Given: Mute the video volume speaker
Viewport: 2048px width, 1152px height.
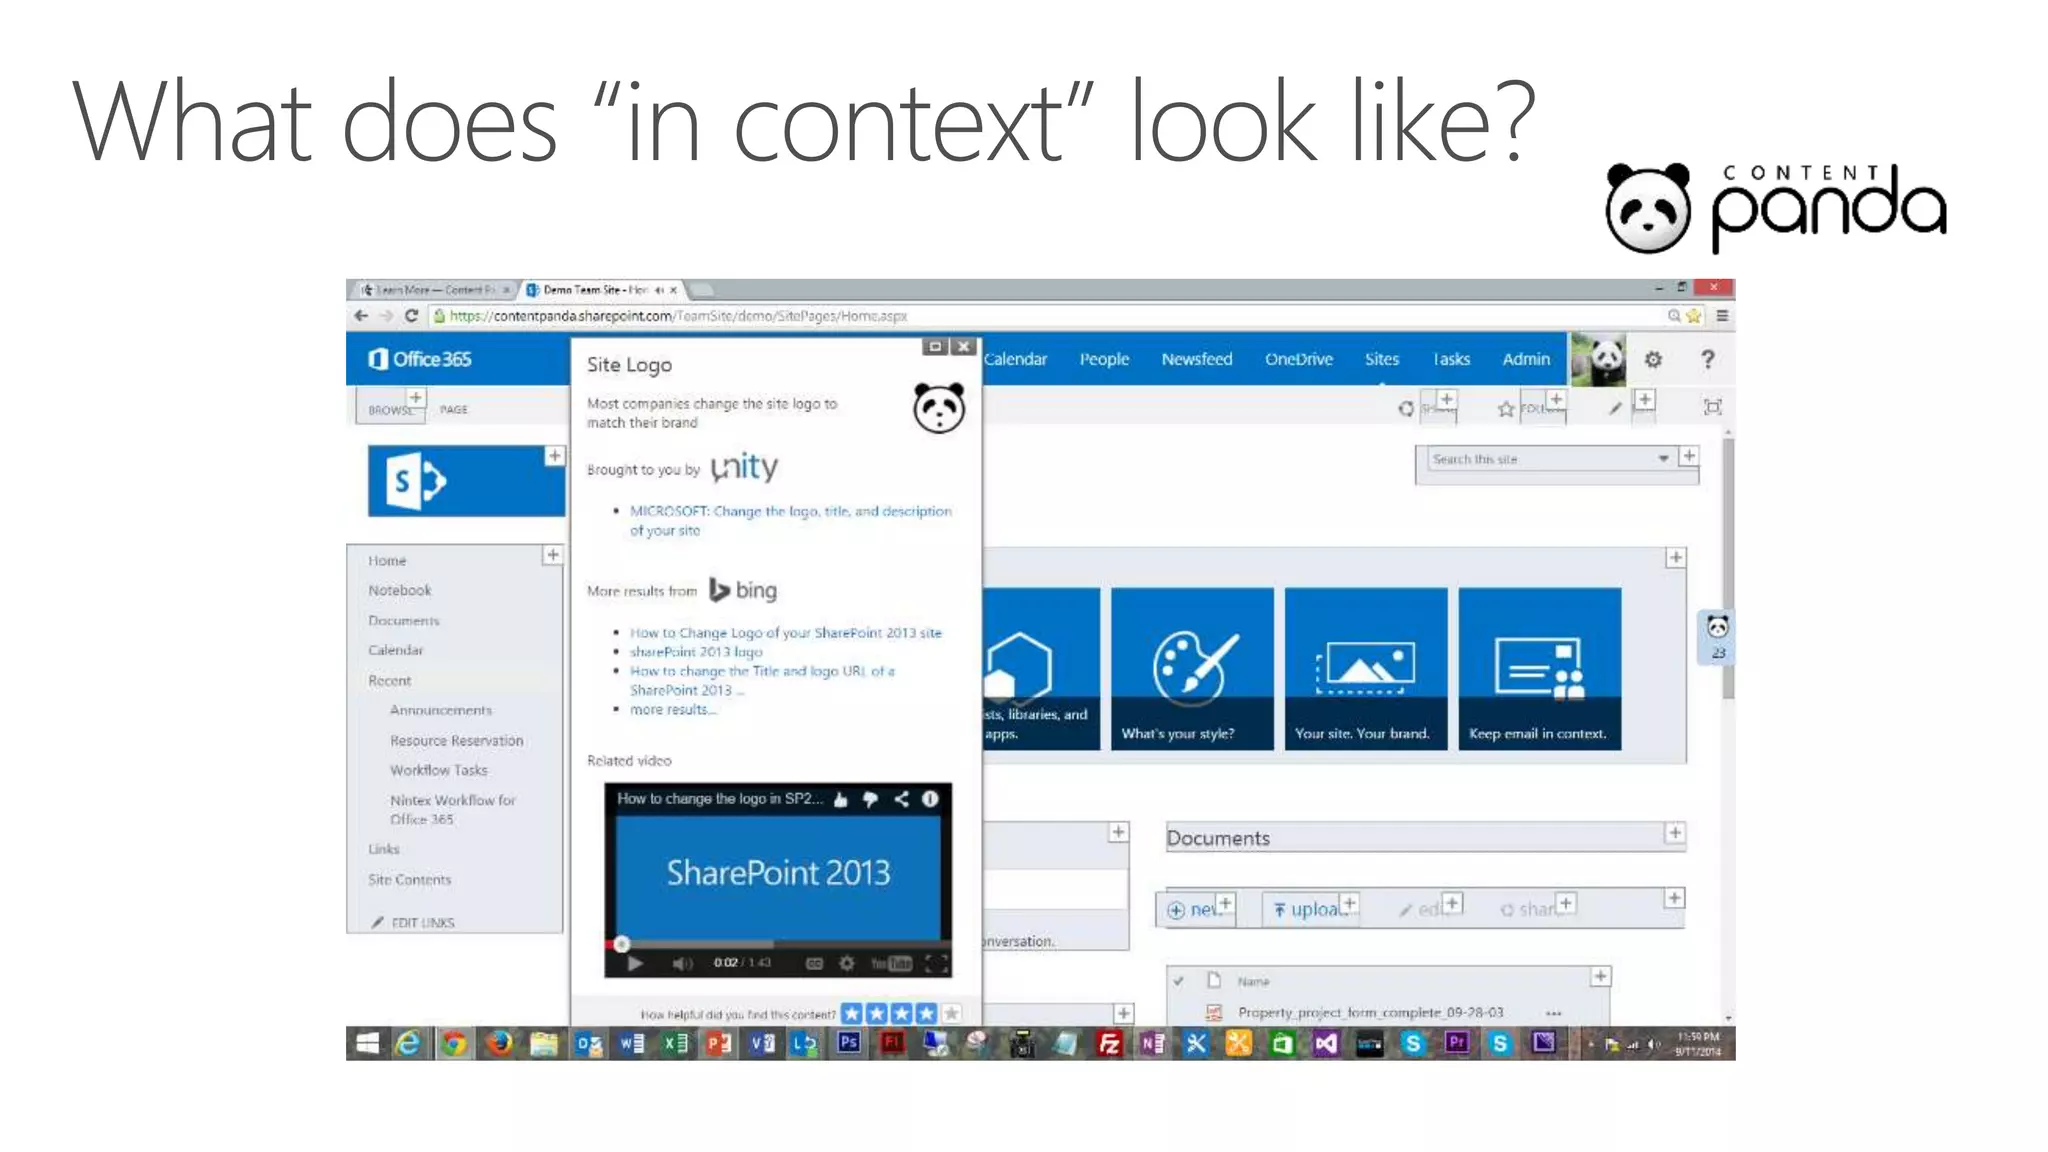Looking at the screenshot, I should [x=682, y=963].
